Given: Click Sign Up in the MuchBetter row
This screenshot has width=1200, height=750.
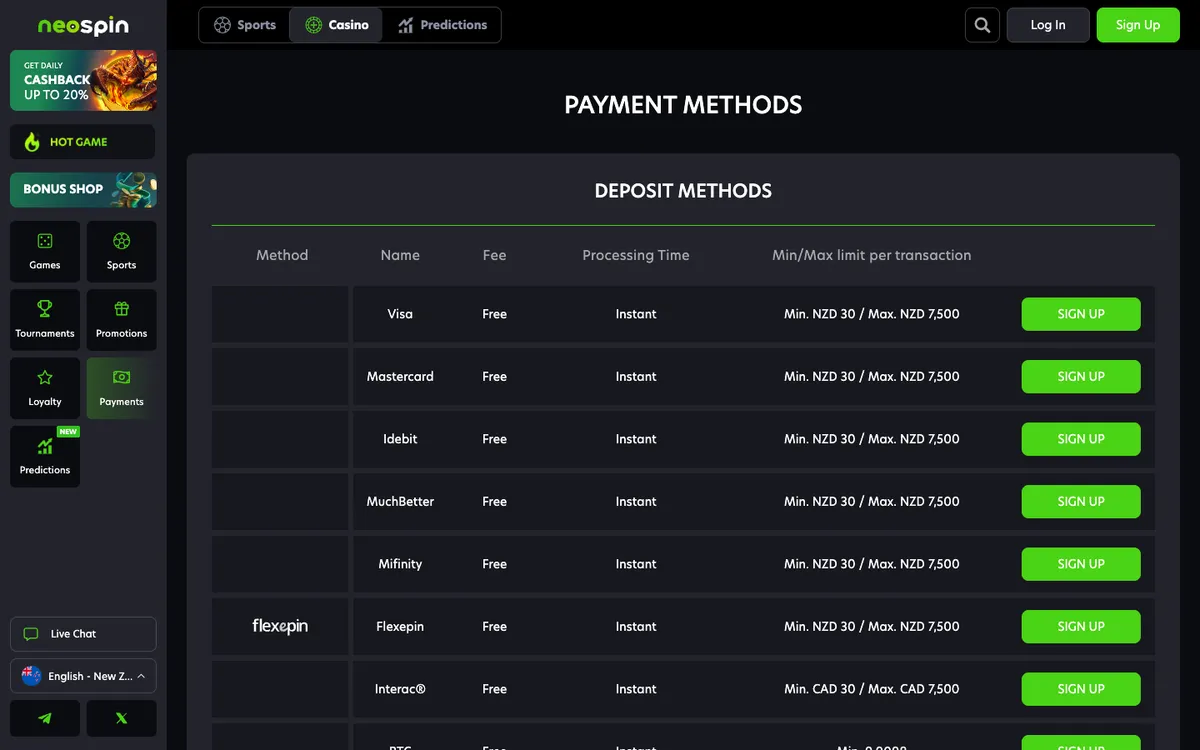Looking at the screenshot, I should (x=1081, y=502).
